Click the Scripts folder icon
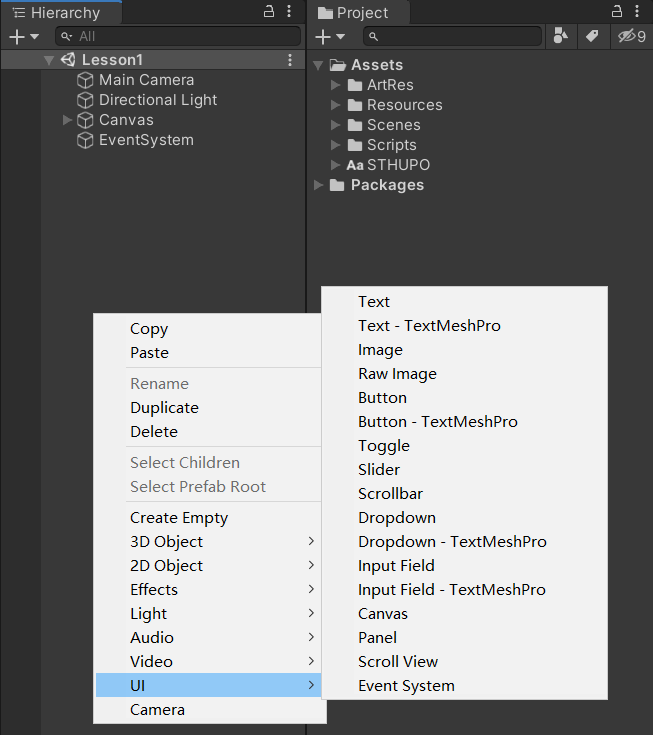 [x=355, y=145]
